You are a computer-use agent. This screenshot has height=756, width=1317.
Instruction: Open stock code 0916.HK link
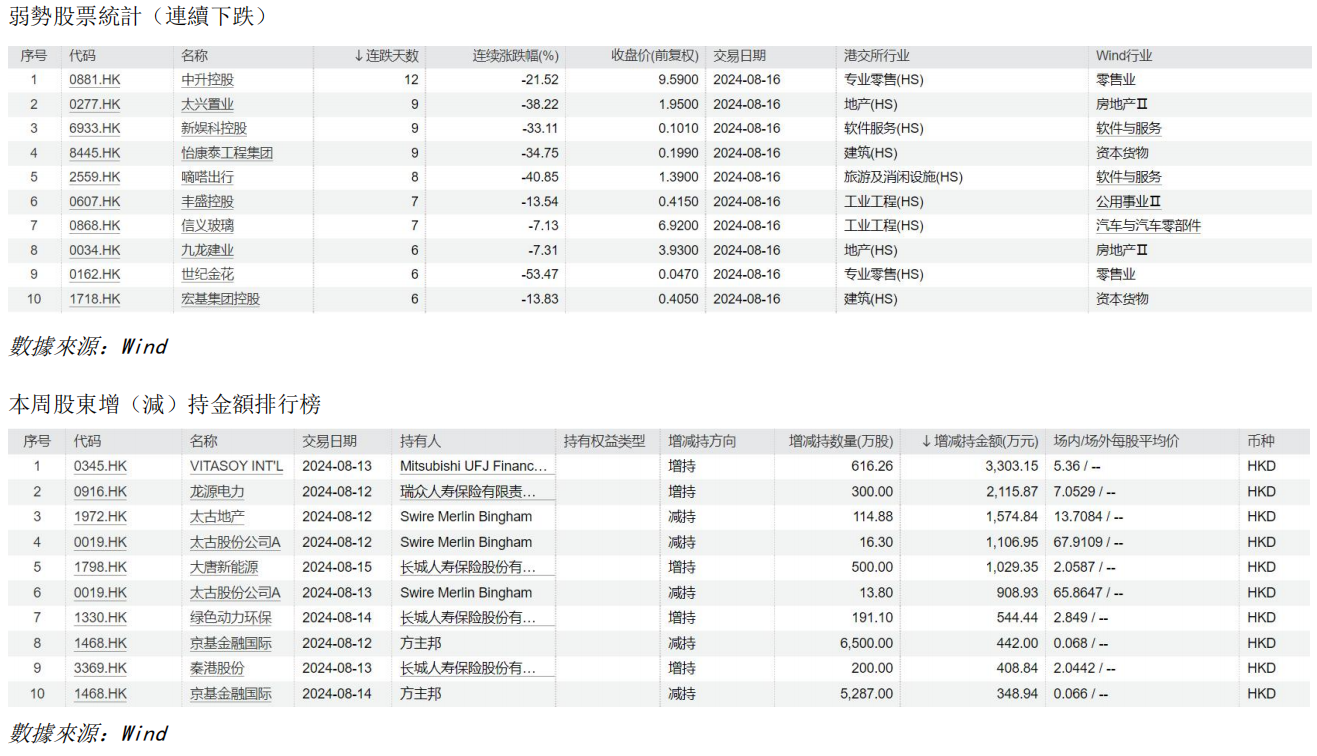pos(100,492)
